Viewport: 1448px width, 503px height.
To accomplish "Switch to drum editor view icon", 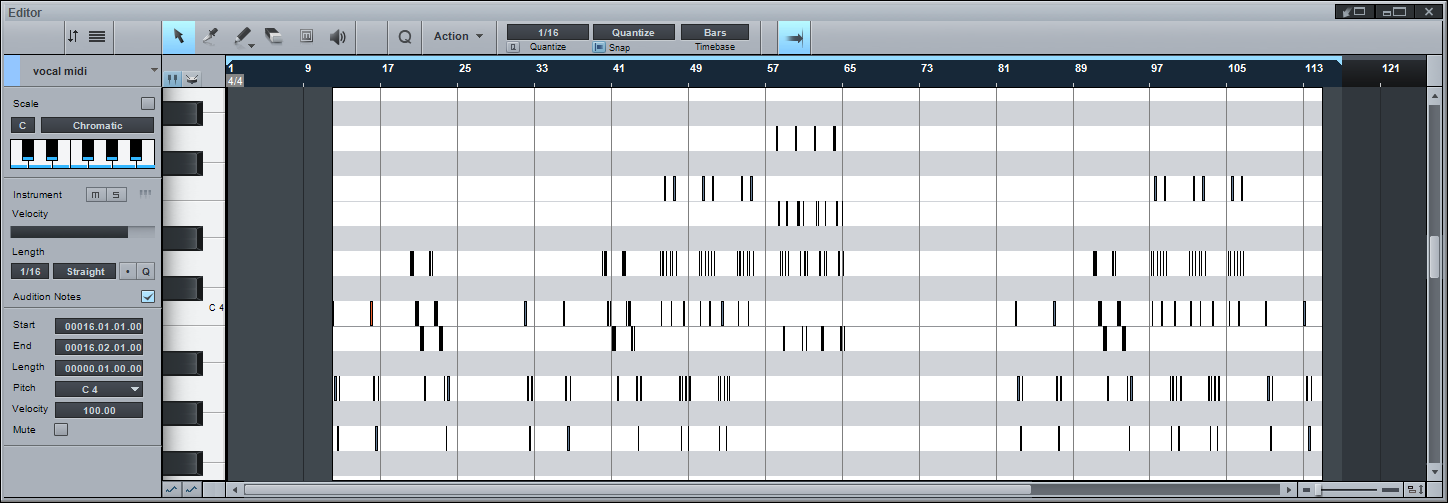I will pyautogui.click(x=192, y=78).
